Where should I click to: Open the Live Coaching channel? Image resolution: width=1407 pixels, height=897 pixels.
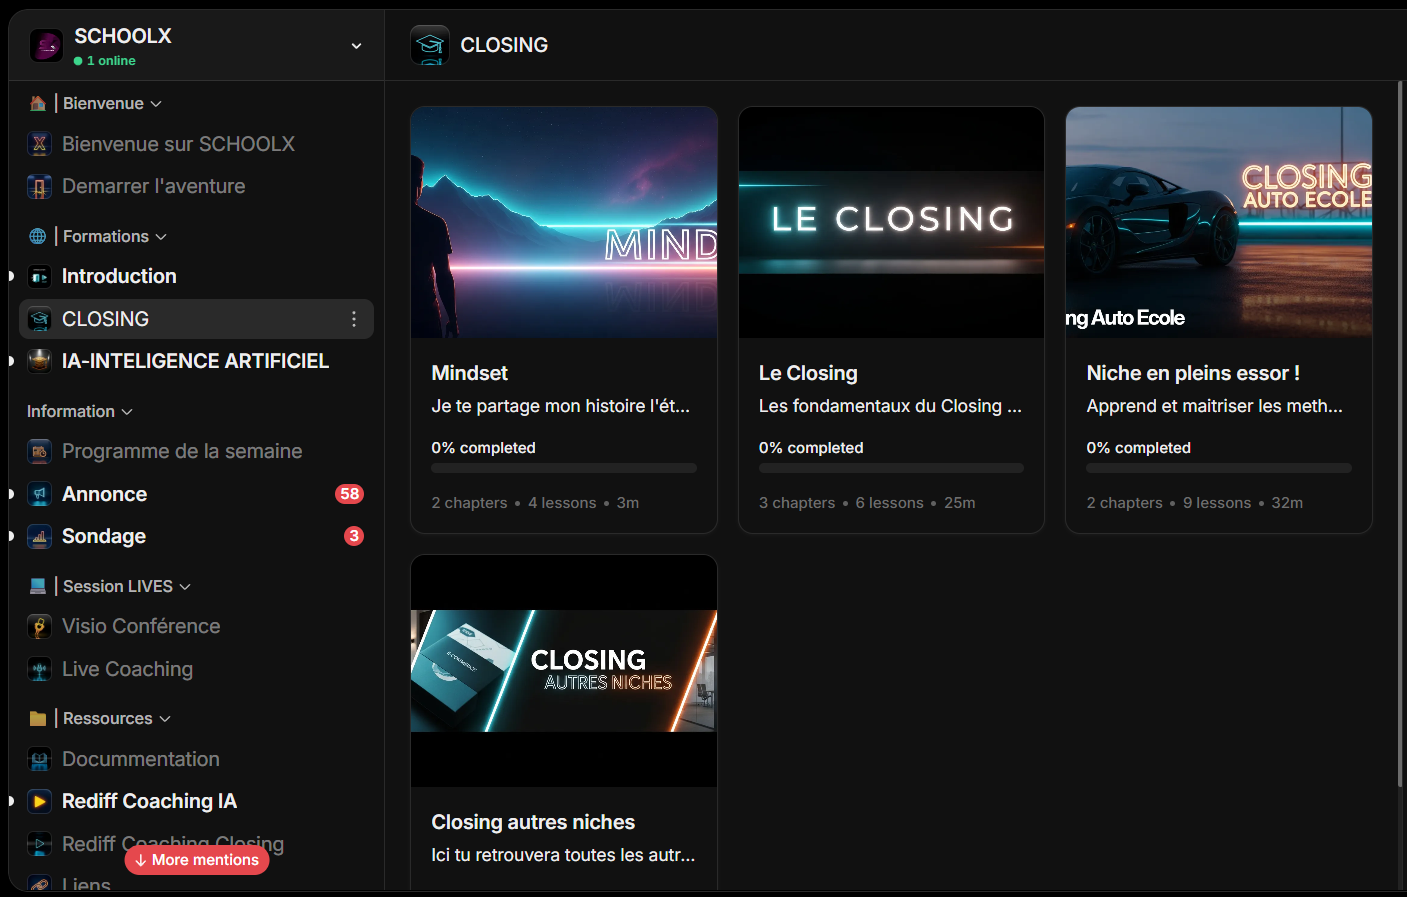pyautogui.click(x=127, y=669)
